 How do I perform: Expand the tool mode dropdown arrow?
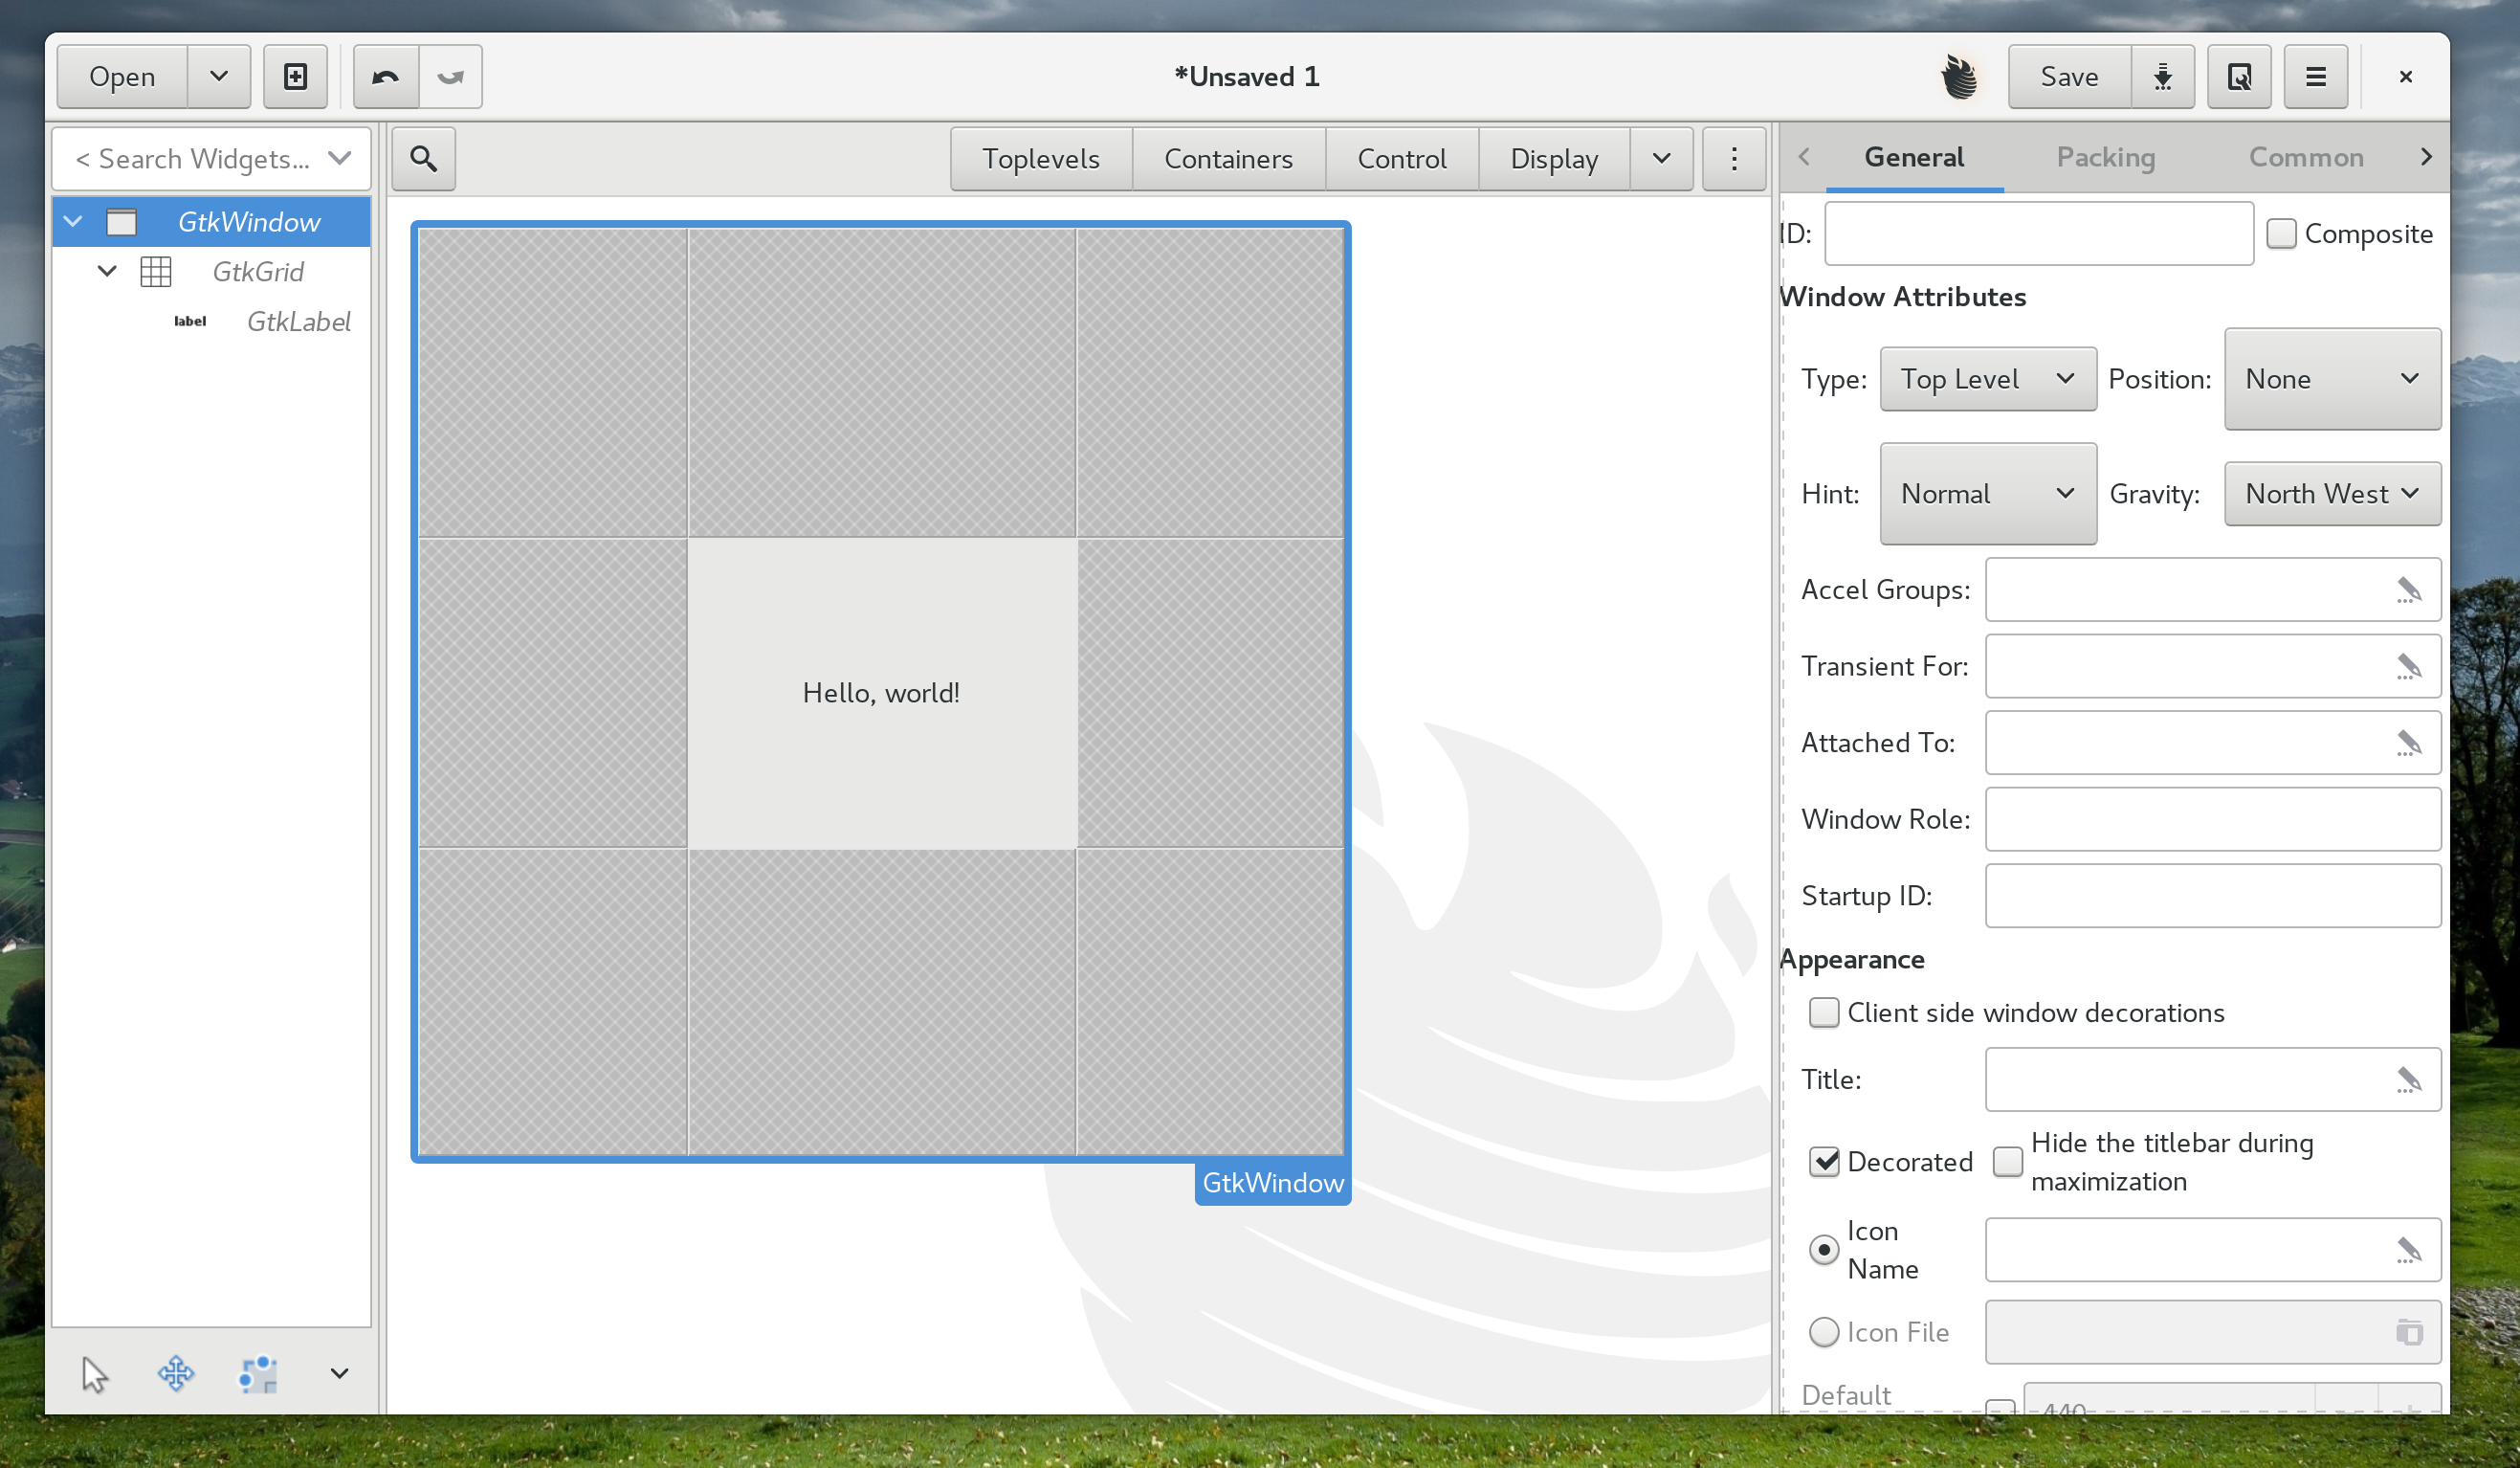(339, 1374)
